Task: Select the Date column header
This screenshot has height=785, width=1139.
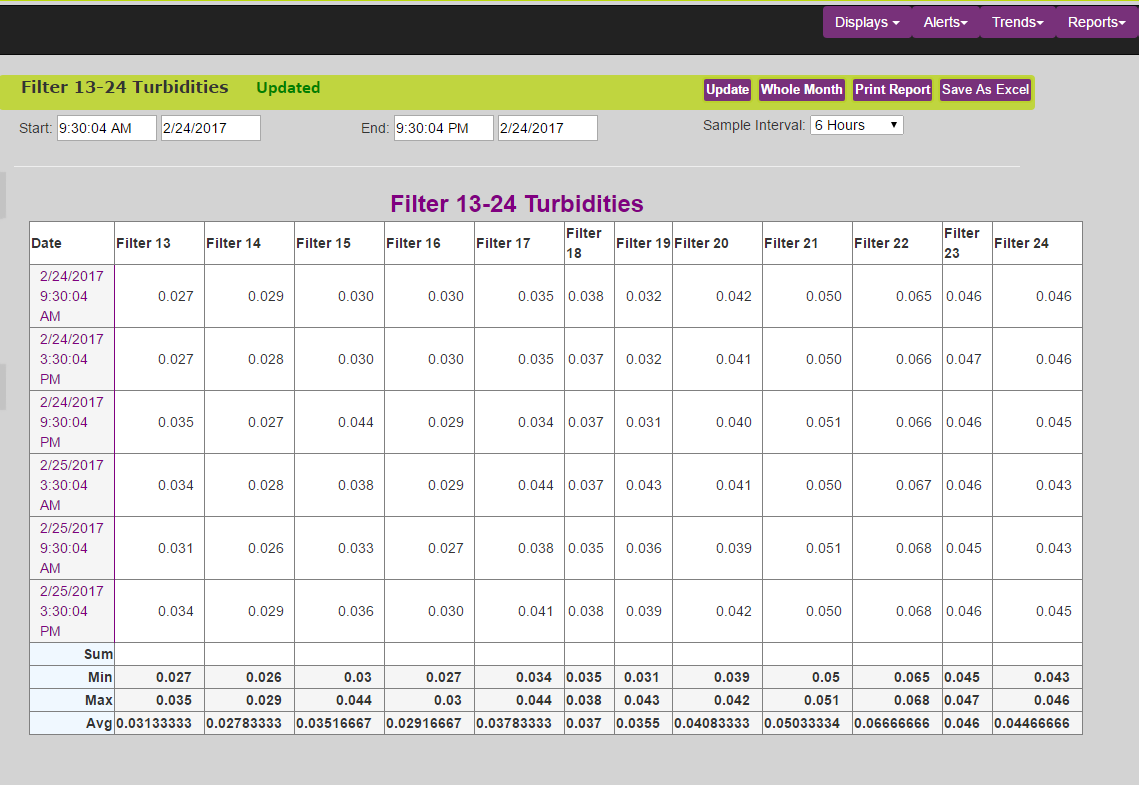Action: [72, 243]
